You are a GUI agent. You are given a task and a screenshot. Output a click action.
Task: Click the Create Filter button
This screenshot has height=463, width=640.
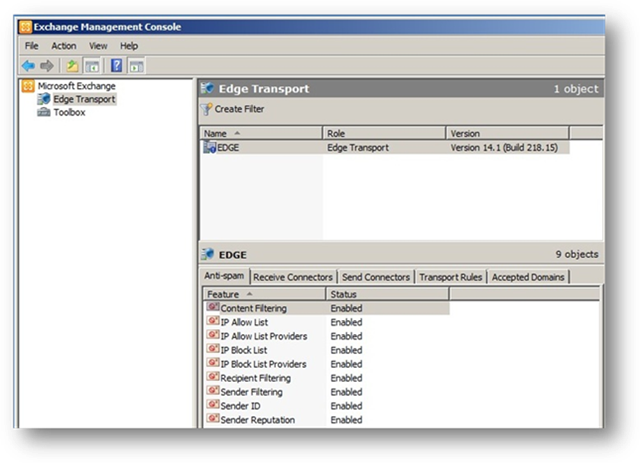coord(239,108)
